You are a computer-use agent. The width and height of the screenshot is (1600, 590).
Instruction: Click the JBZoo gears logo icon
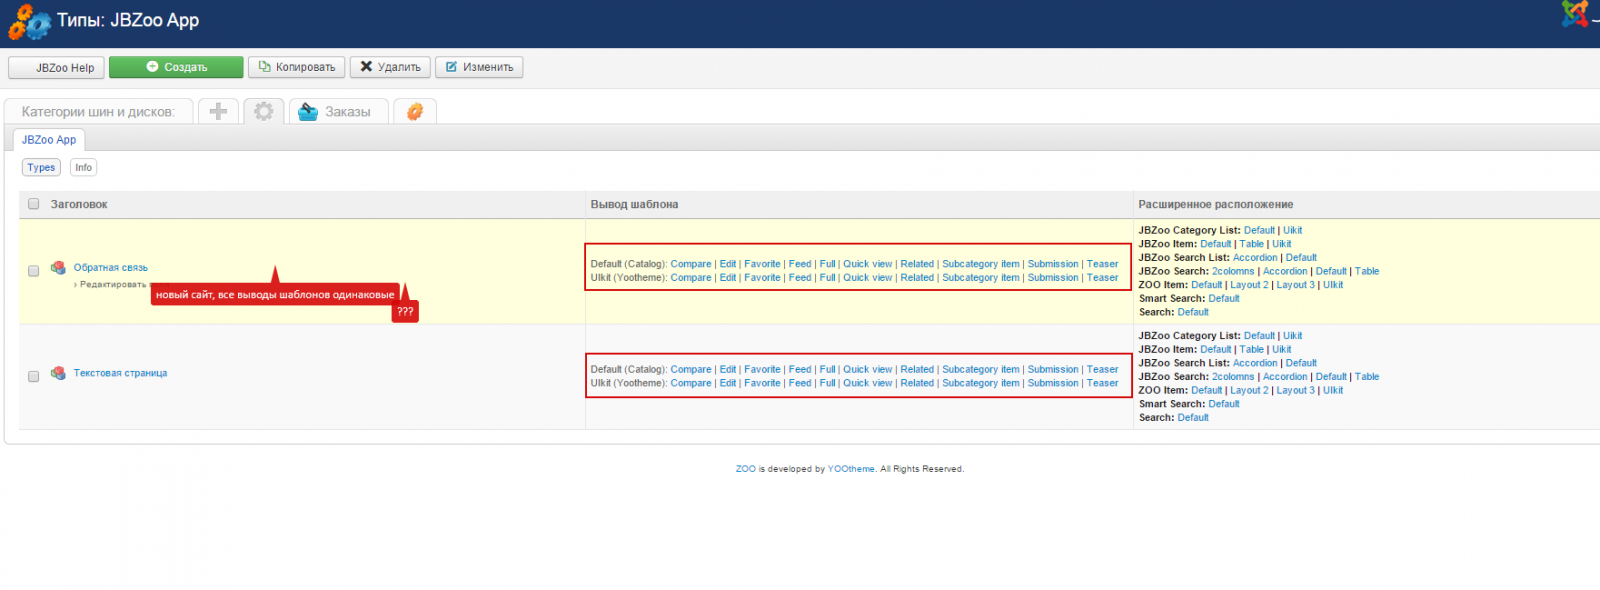point(29,22)
